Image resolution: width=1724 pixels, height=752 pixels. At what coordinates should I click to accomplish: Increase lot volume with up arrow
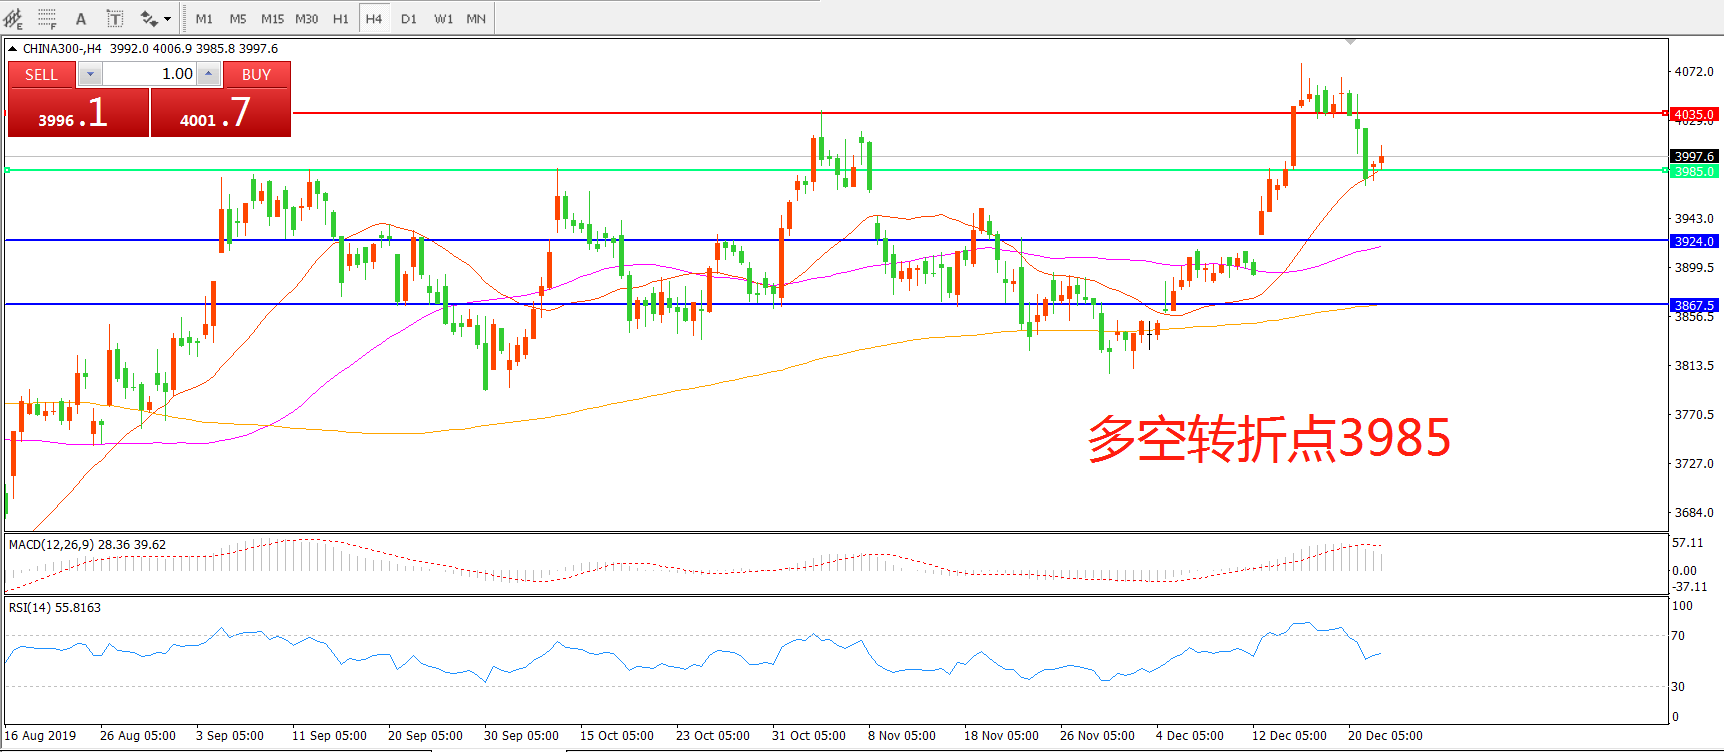tap(208, 74)
